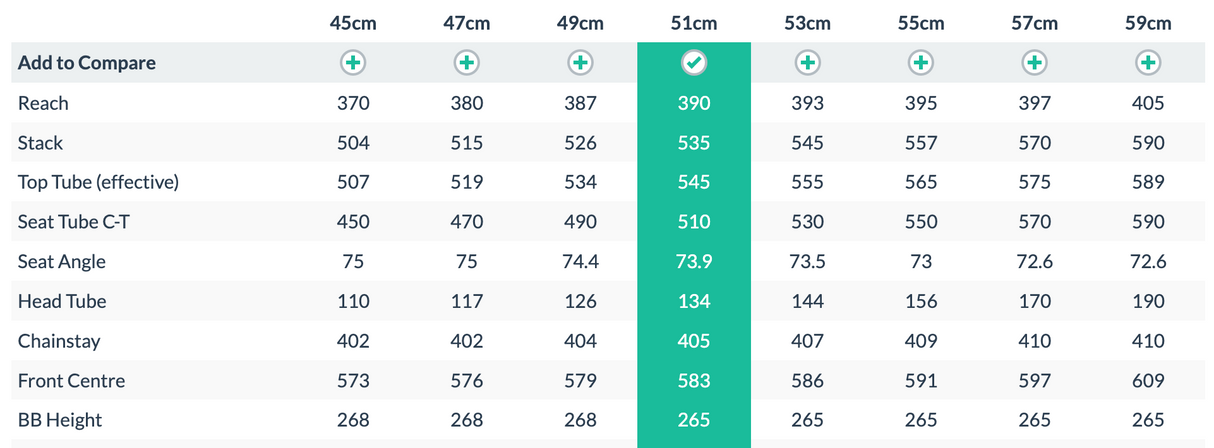This screenshot has width=1214, height=448.
Task: Add the 57cm size to compare
Action: pos(1034,63)
